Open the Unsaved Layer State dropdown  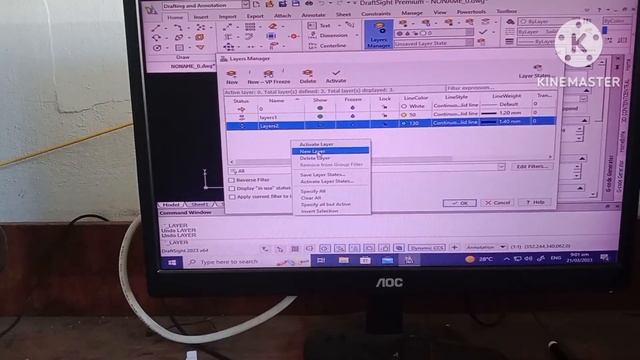[x=469, y=42]
